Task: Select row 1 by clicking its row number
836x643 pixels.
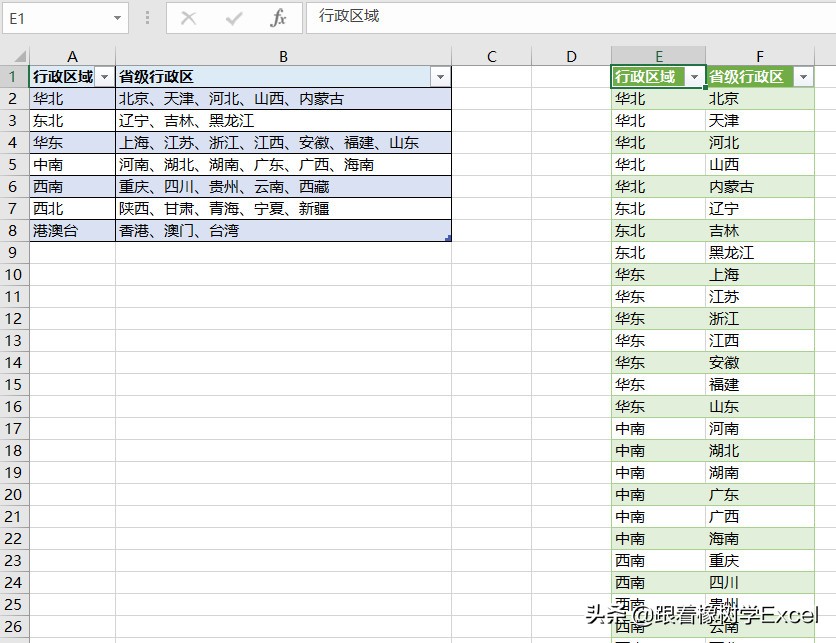Action: coord(14,76)
